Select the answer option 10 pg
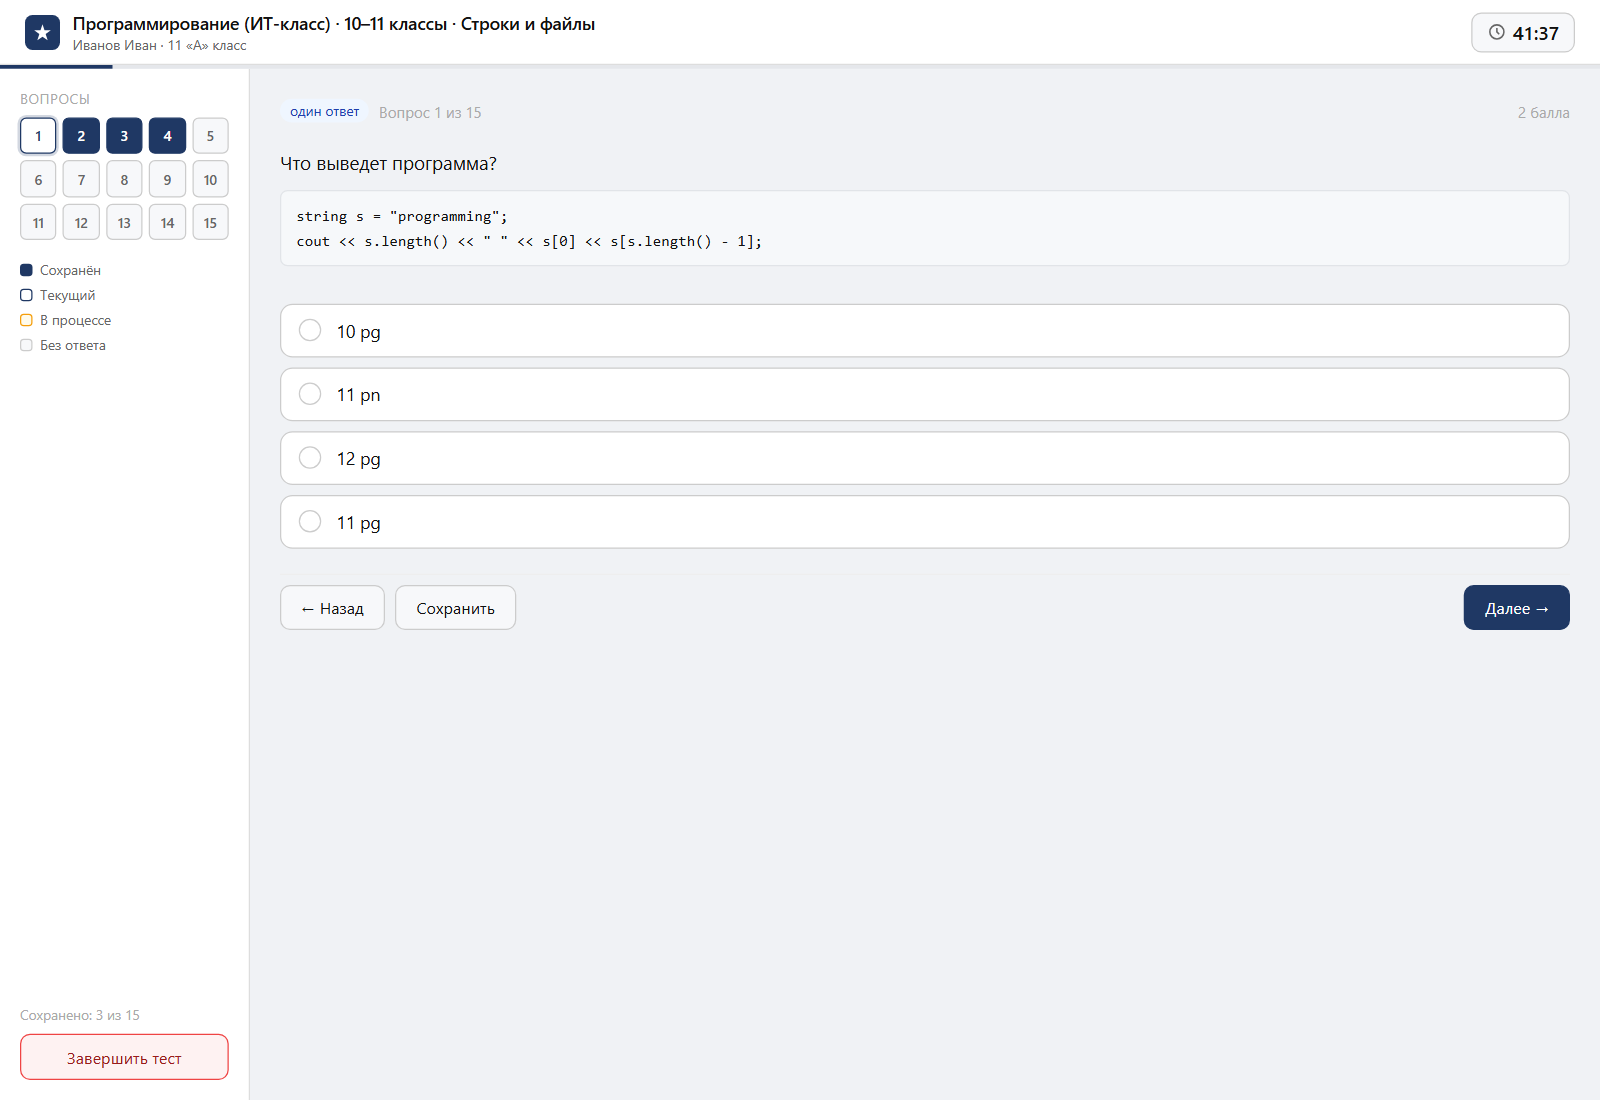The width and height of the screenshot is (1600, 1100). 924,331
